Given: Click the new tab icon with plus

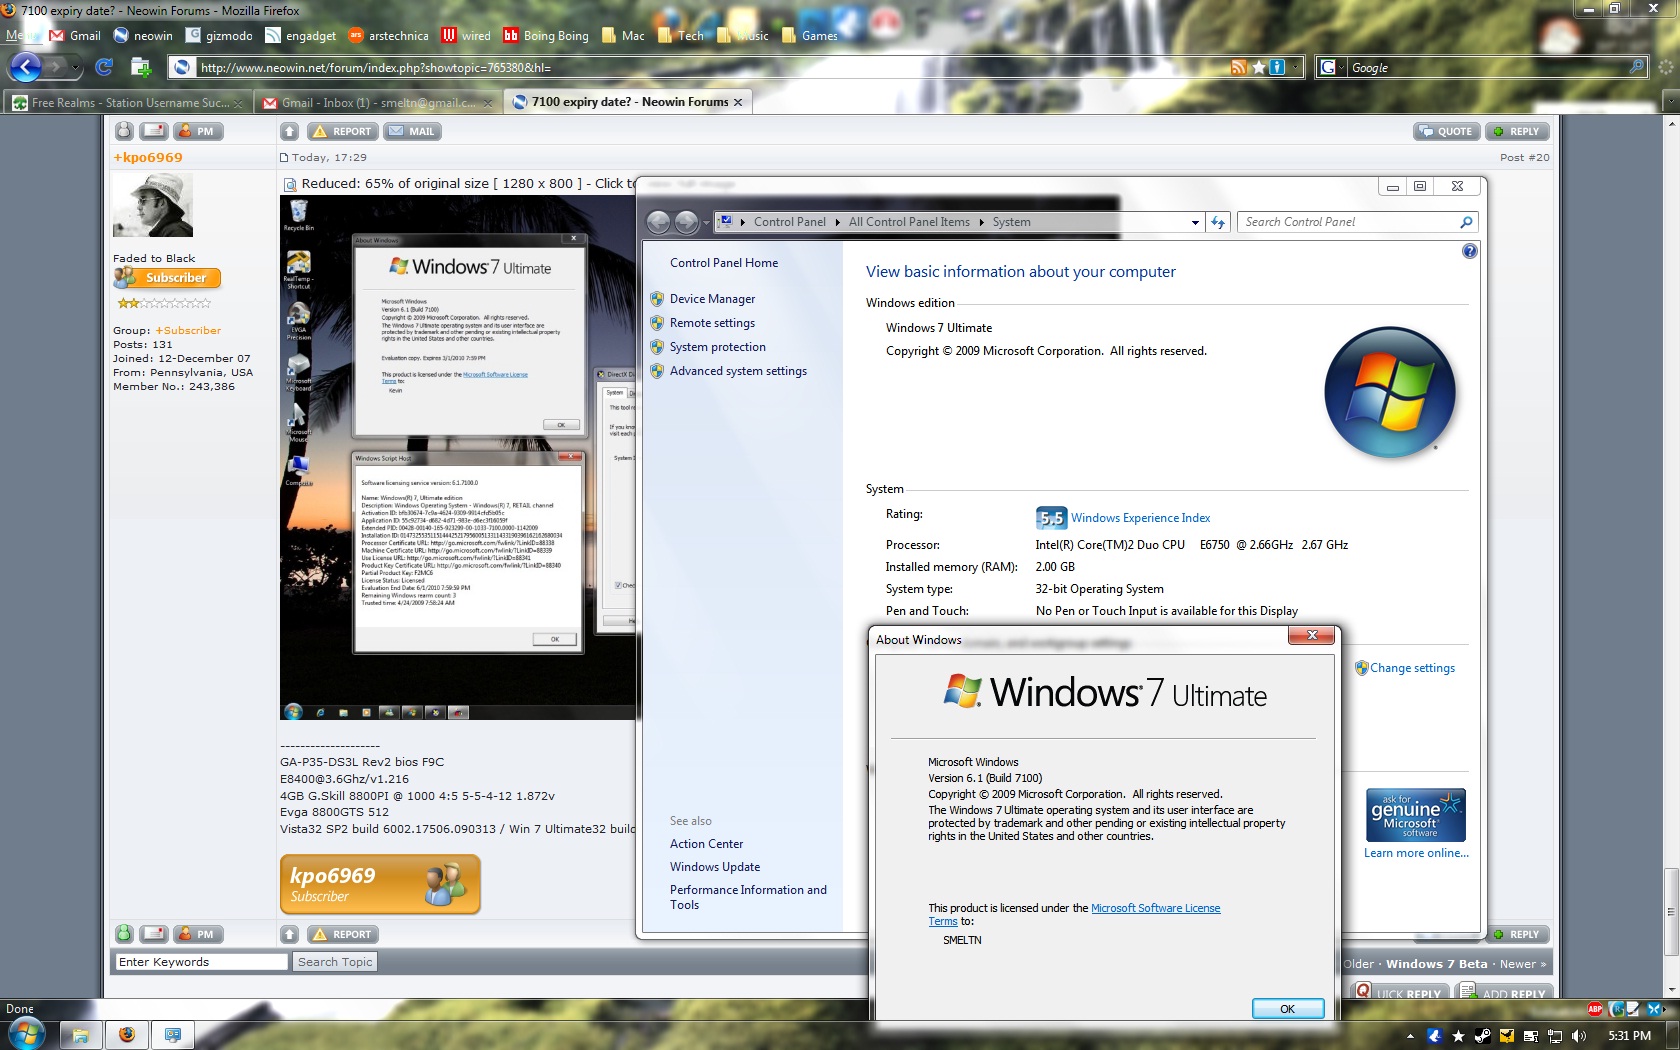Looking at the screenshot, I should coord(141,67).
